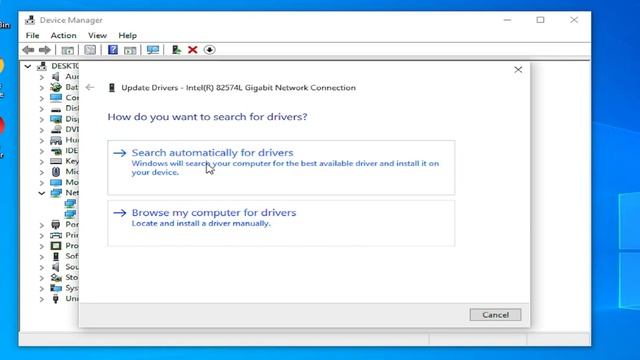
Task: Click the Disable device down-arrow icon
Action: [x=209, y=50]
